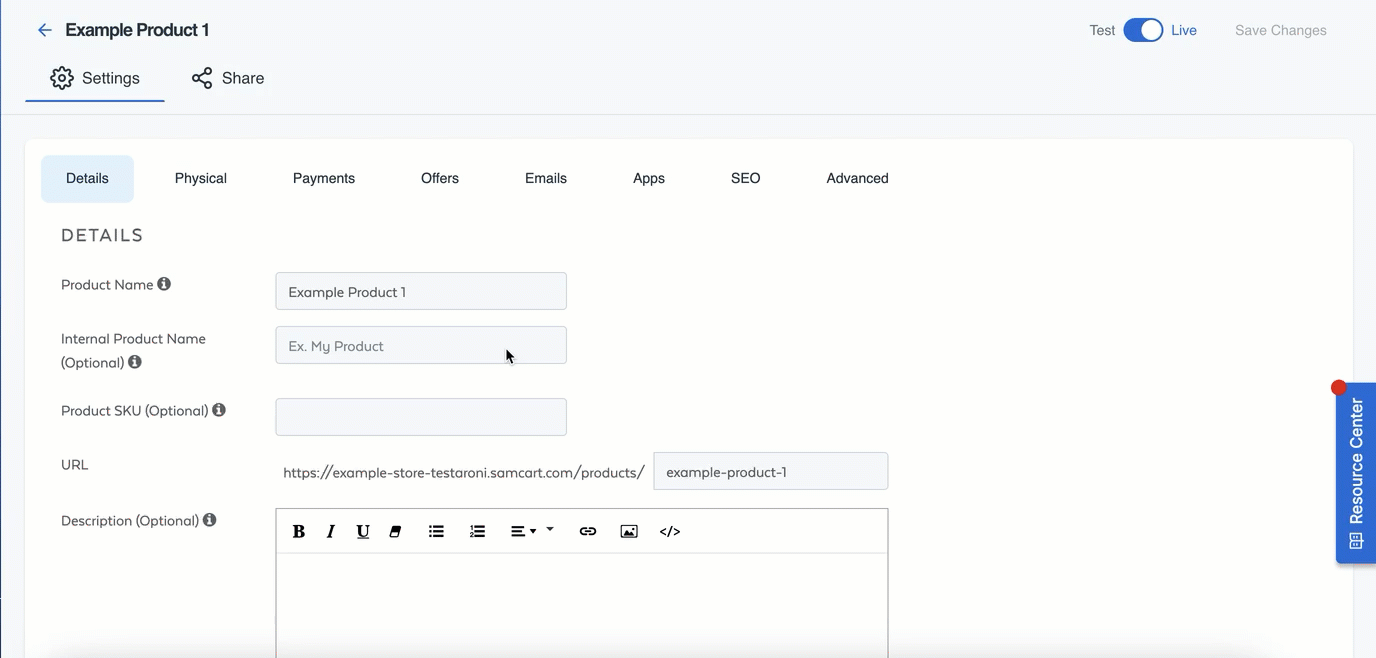Click the store URL prefix text
Image resolution: width=1376 pixels, height=658 pixels.
coord(464,472)
